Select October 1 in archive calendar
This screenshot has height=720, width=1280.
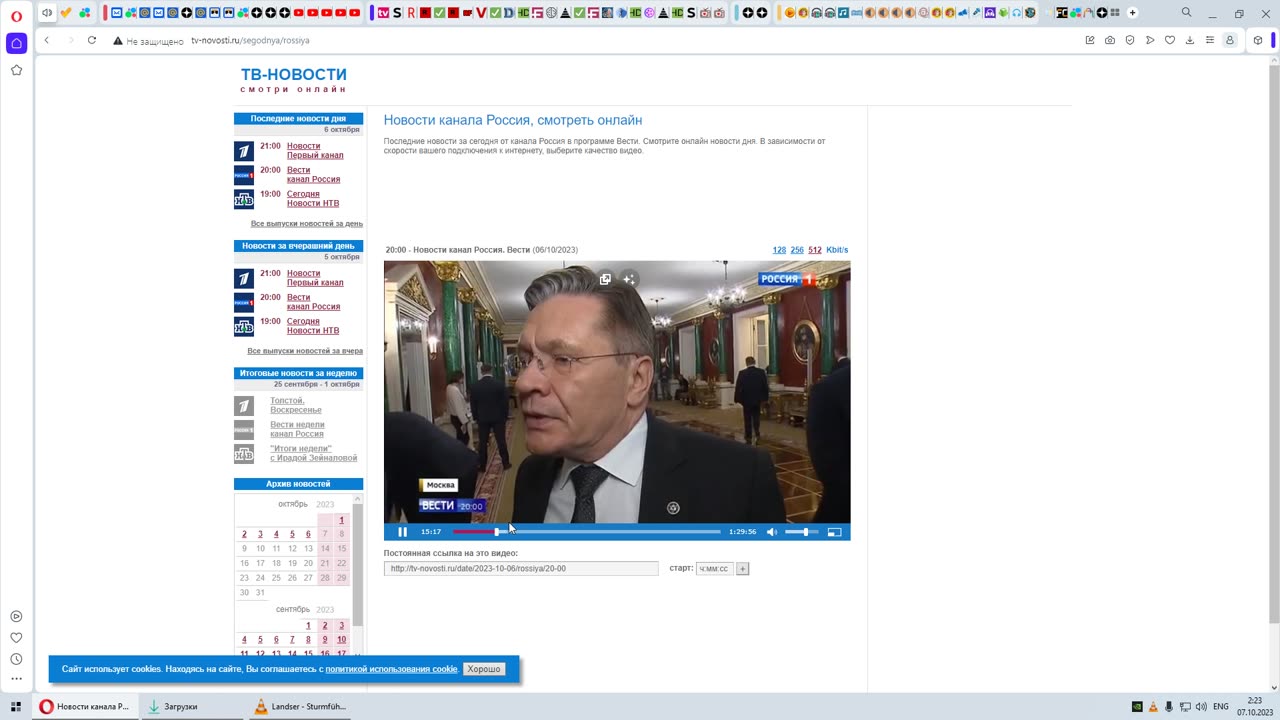click(341, 520)
